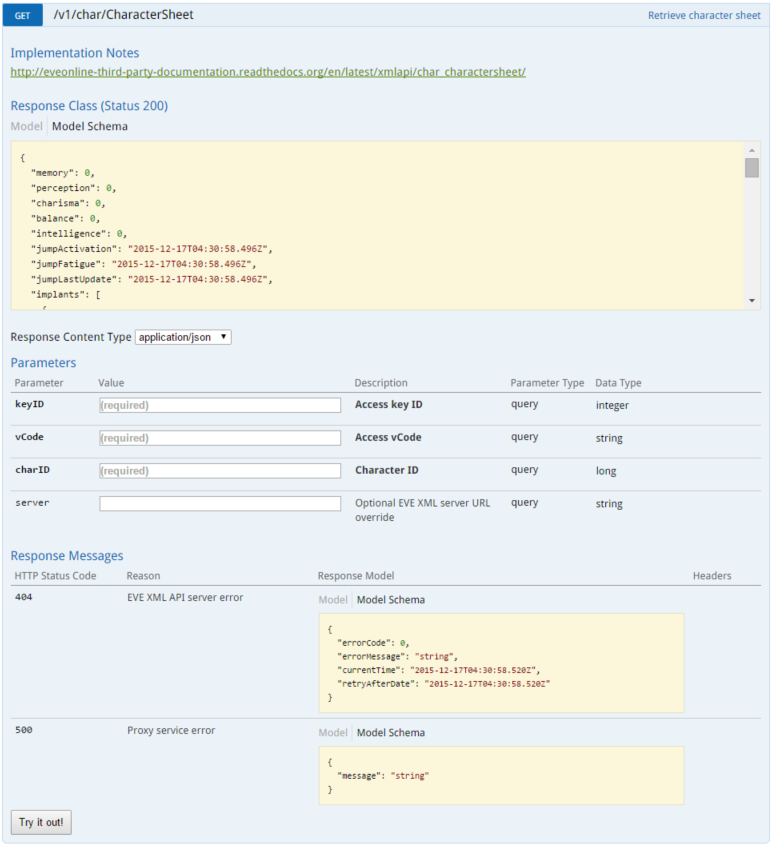Screen dimensions: 775x849
Task: Select the Model tab for the 404 response
Action: (x=333, y=600)
